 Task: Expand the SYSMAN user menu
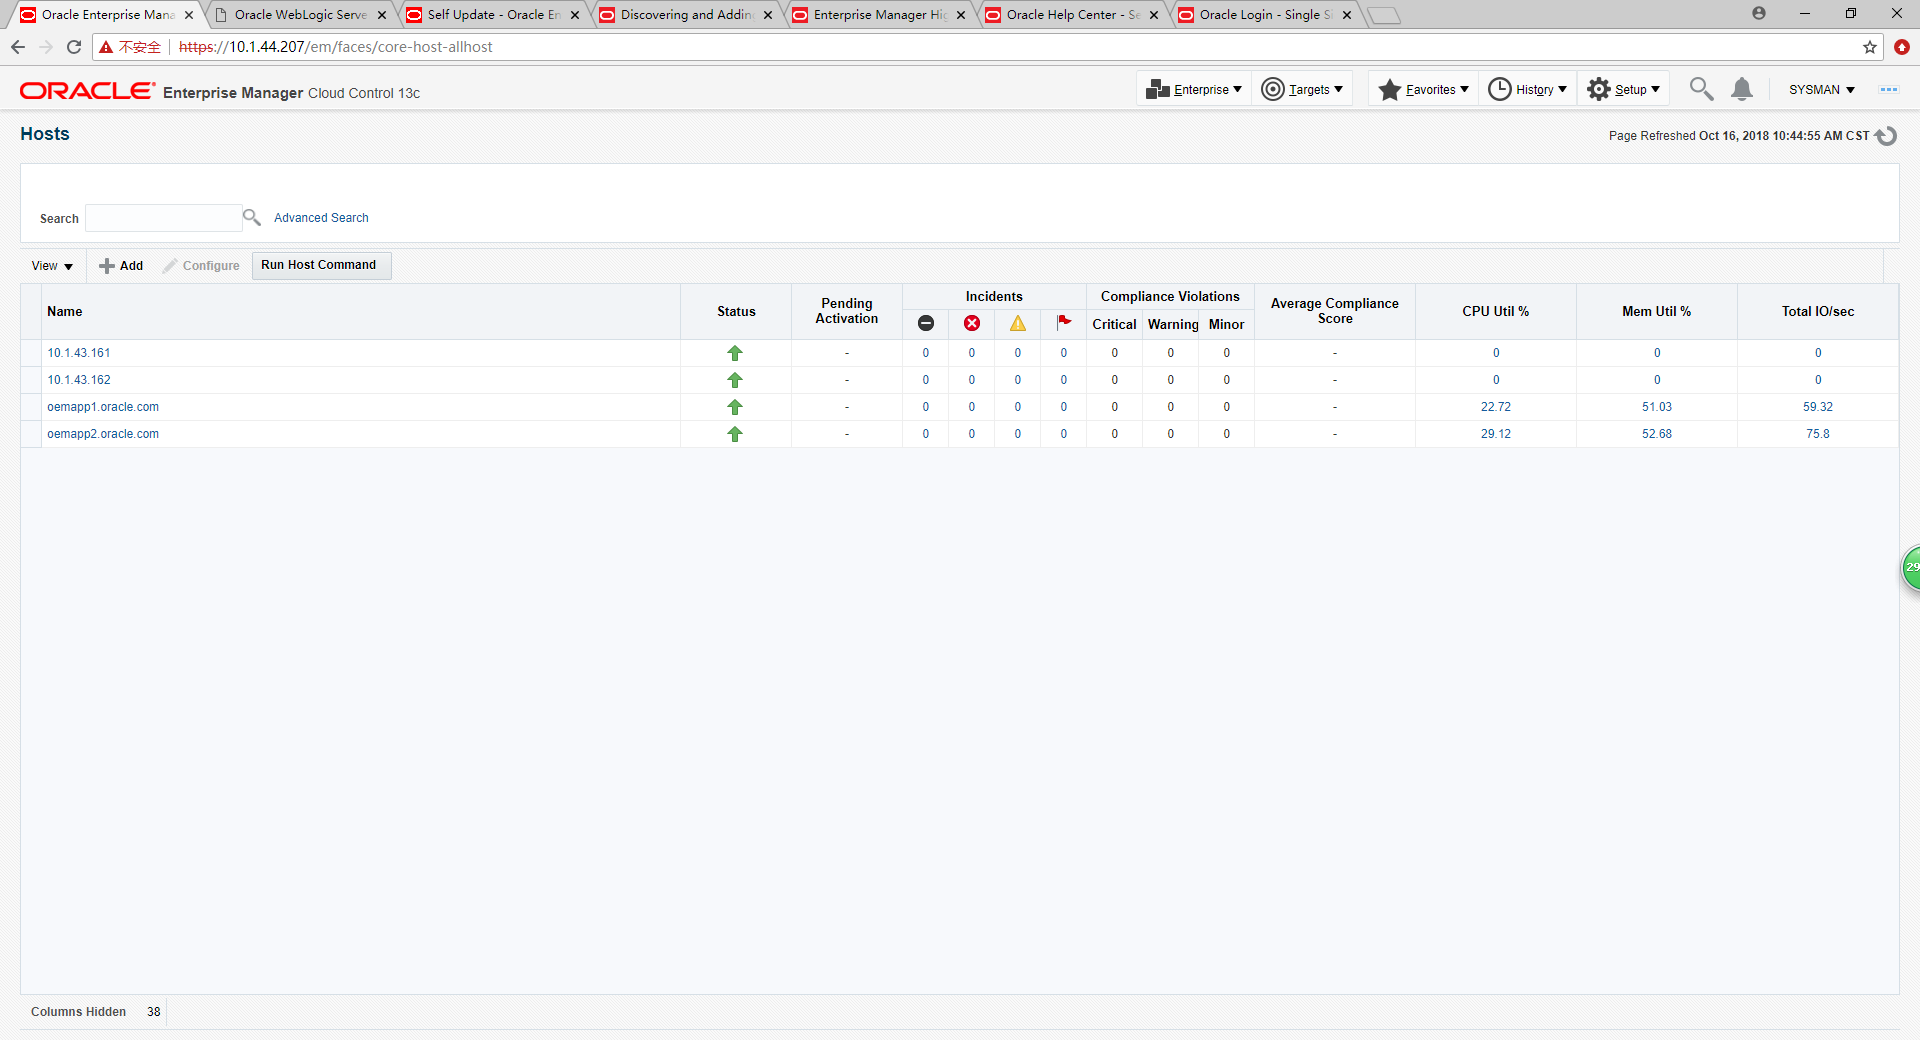pos(1821,89)
